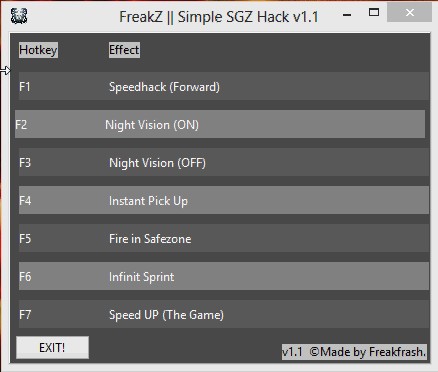This screenshot has width=438, height=372.
Task: Click the FreakZ app icon in title bar
Action: point(19,16)
